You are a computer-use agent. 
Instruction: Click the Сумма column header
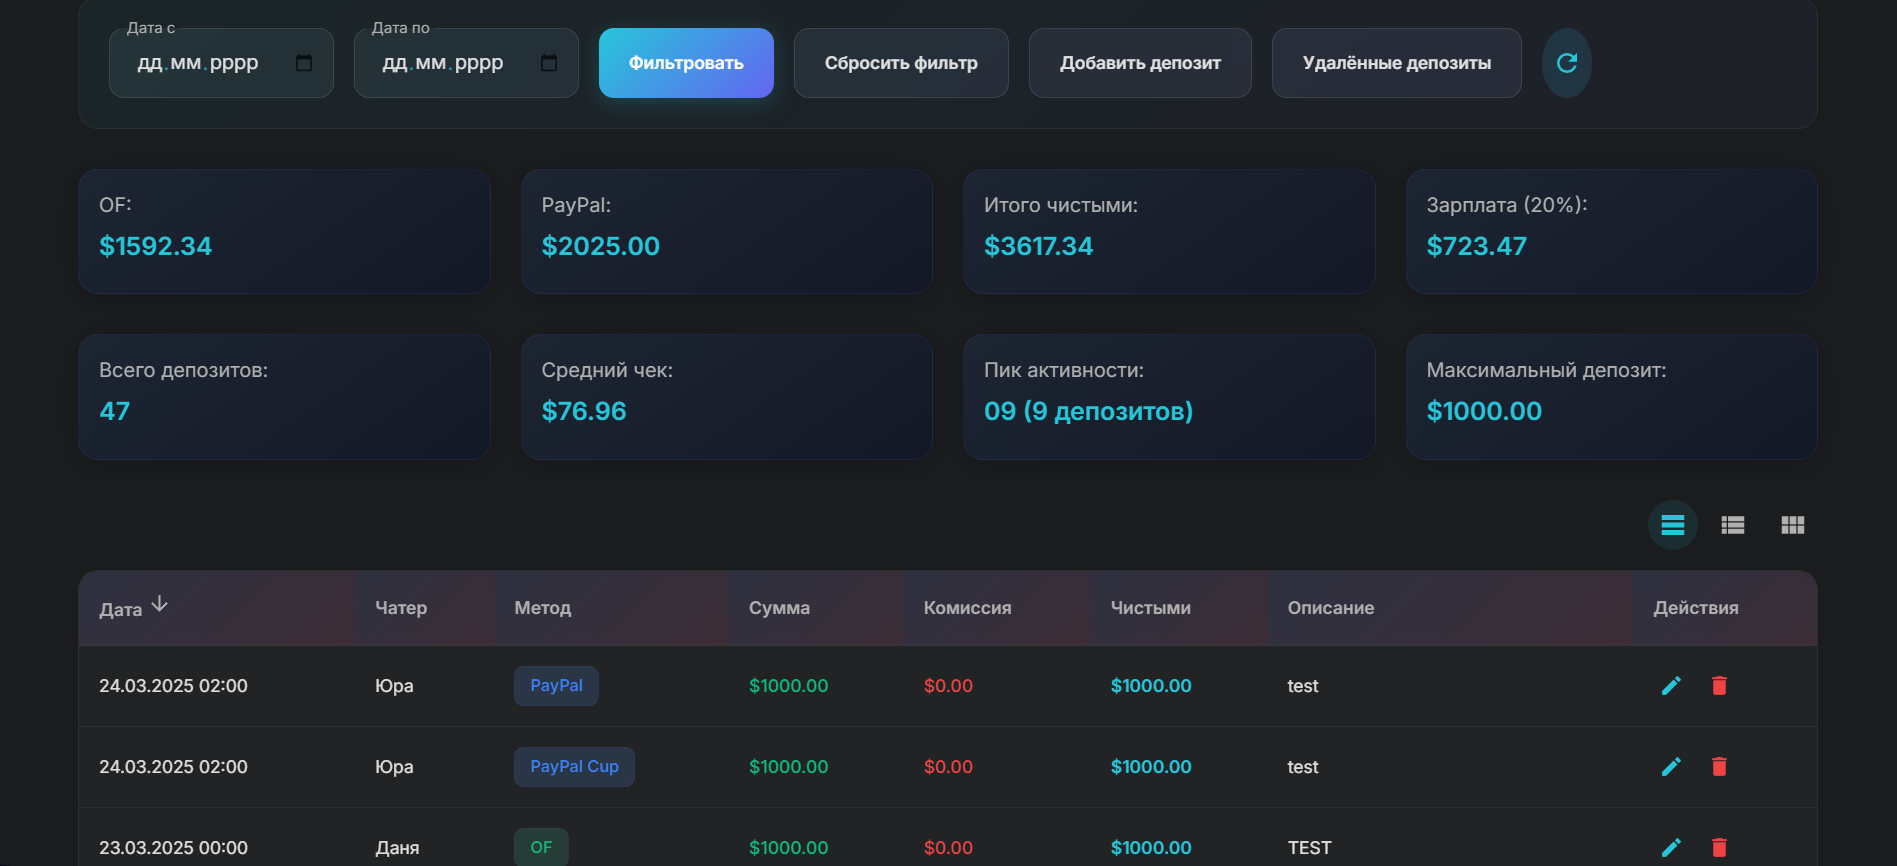coord(779,608)
